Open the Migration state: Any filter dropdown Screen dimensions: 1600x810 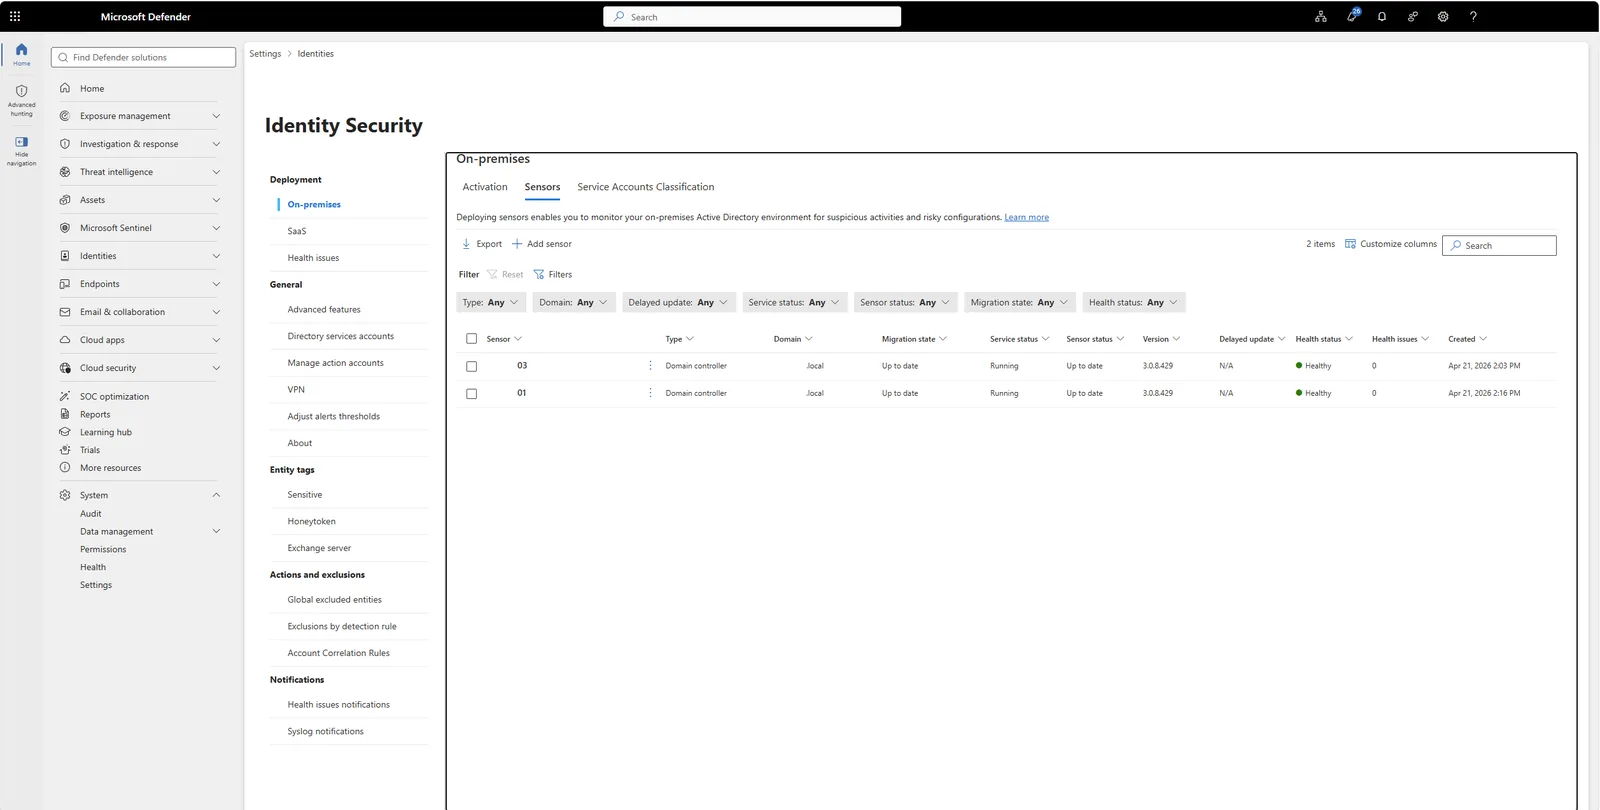coord(1020,302)
